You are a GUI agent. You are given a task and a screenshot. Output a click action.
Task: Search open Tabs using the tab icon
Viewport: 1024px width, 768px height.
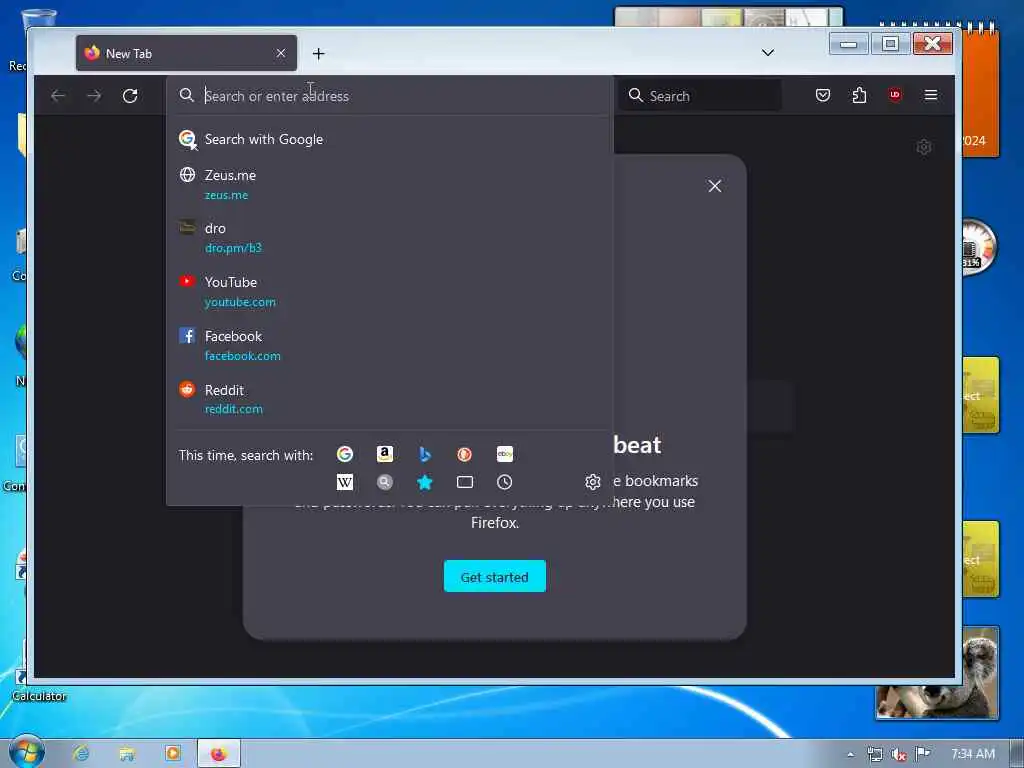coord(464,482)
